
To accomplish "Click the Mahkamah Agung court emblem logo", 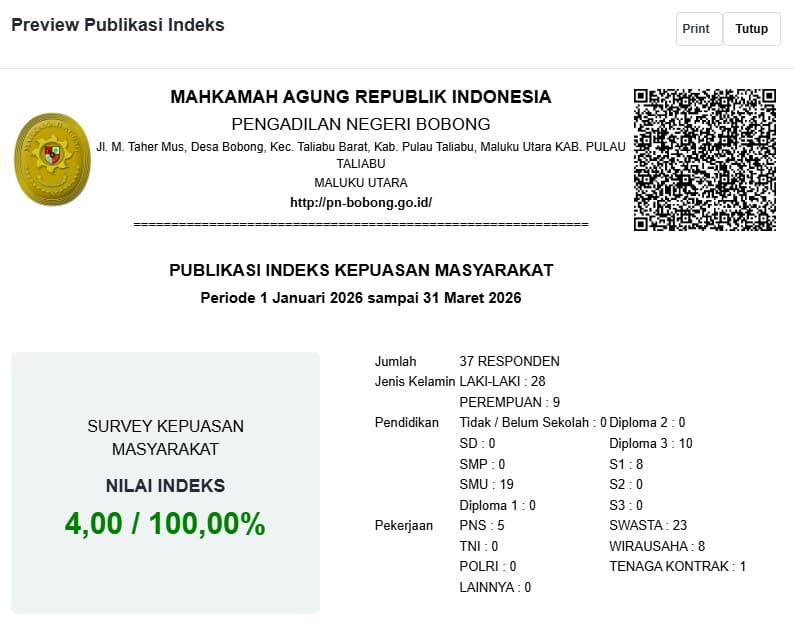I will [x=52, y=159].
